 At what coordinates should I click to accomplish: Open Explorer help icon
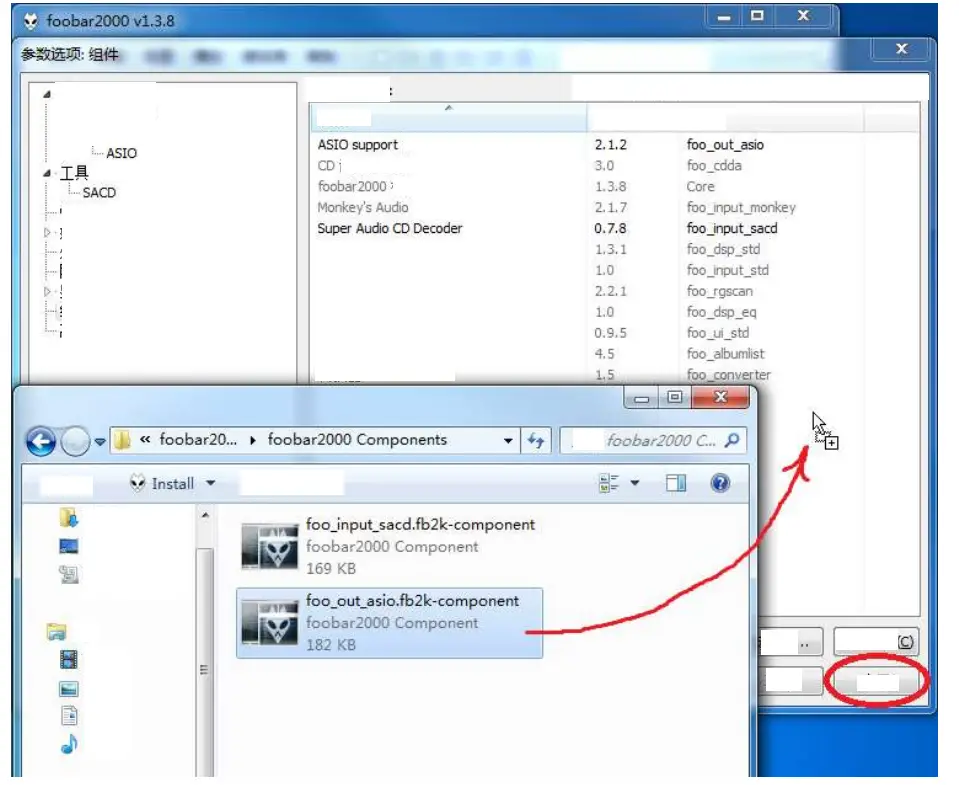pyautogui.click(x=720, y=483)
